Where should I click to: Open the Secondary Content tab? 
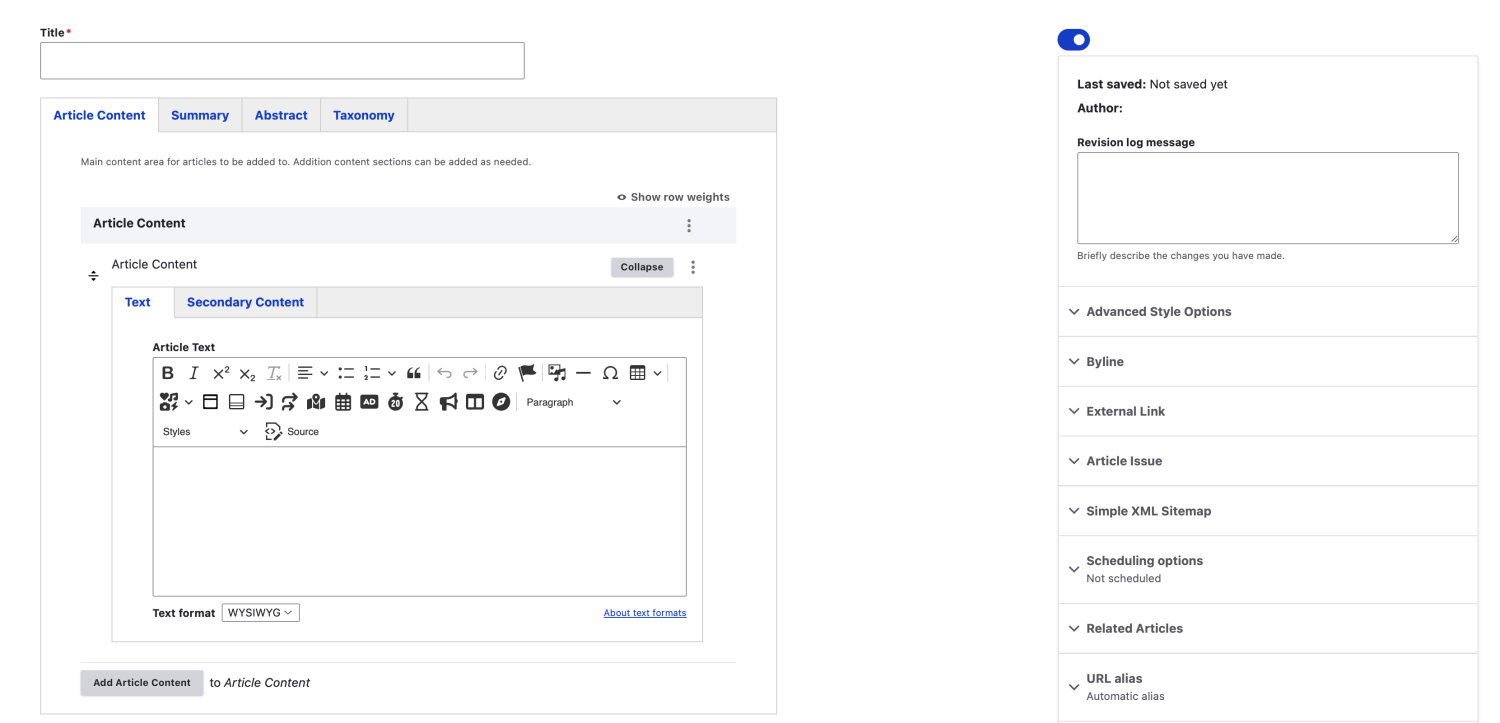coord(245,302)
